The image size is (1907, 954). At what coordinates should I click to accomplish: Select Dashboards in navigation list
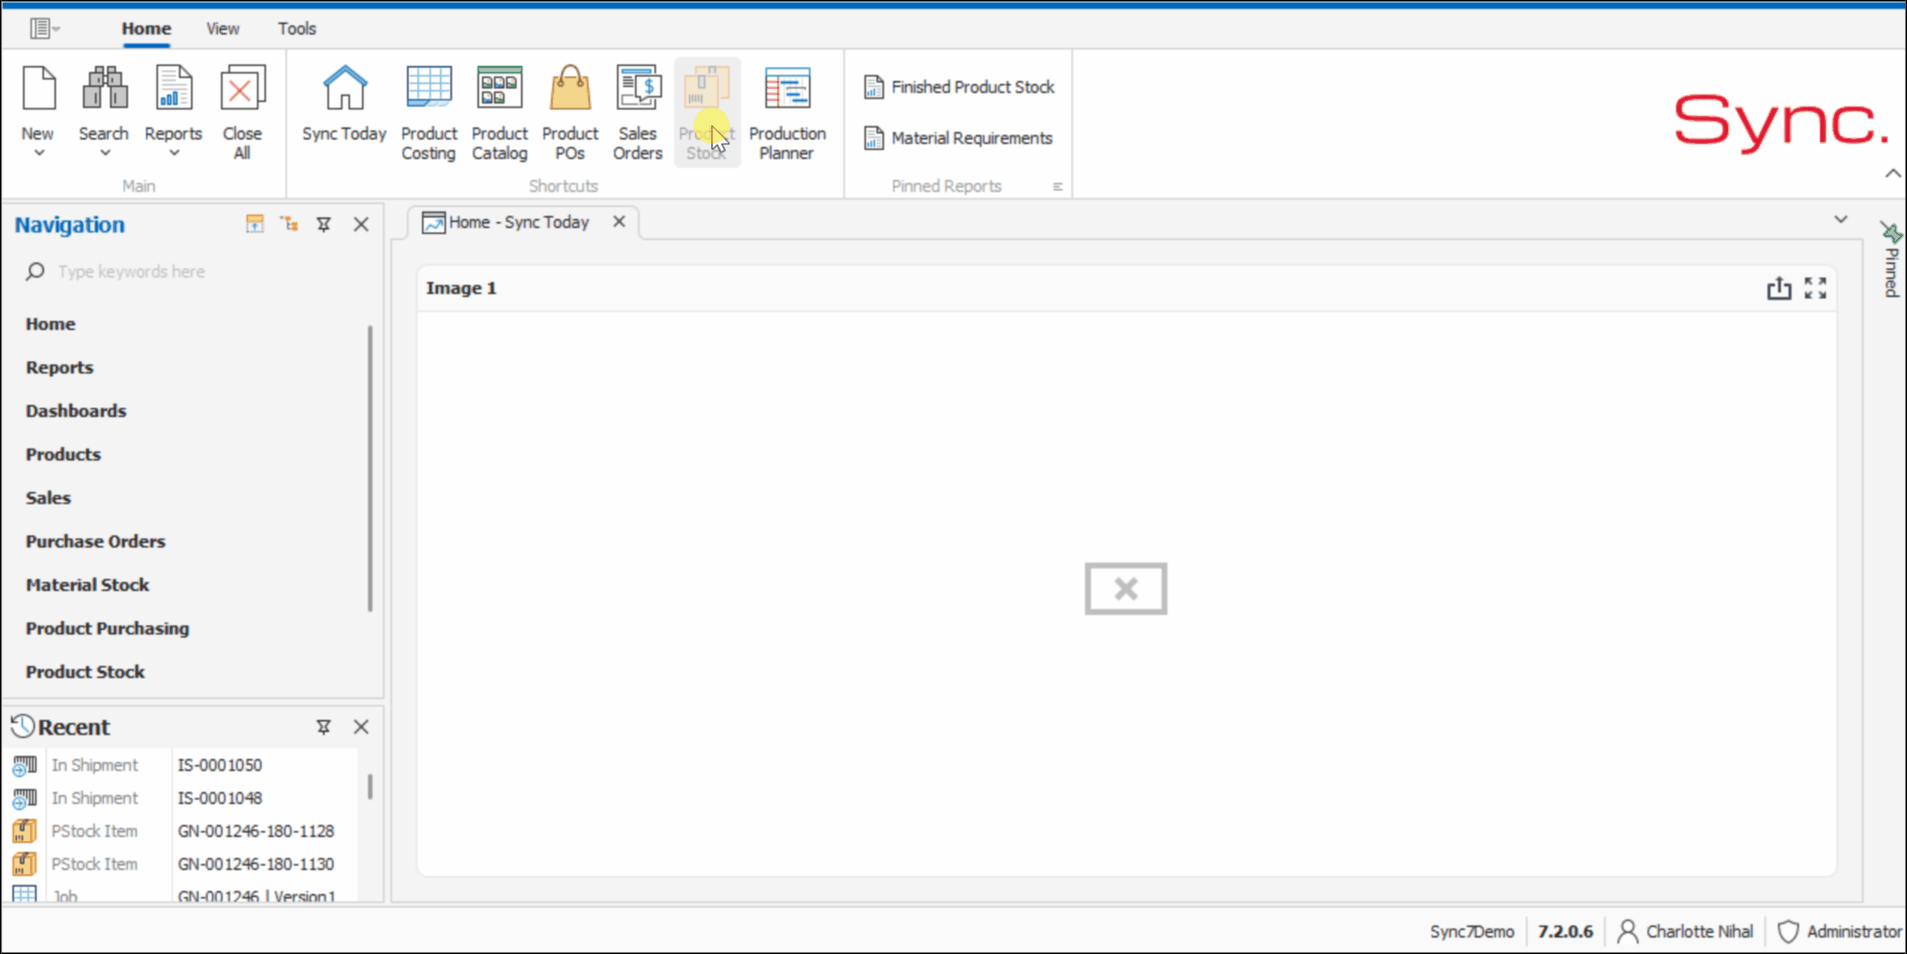pos(76,411)
